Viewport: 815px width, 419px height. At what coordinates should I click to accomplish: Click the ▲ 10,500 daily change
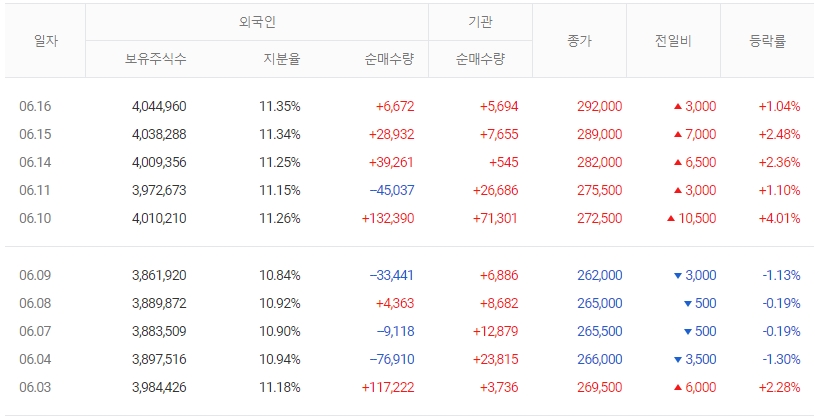691,218
